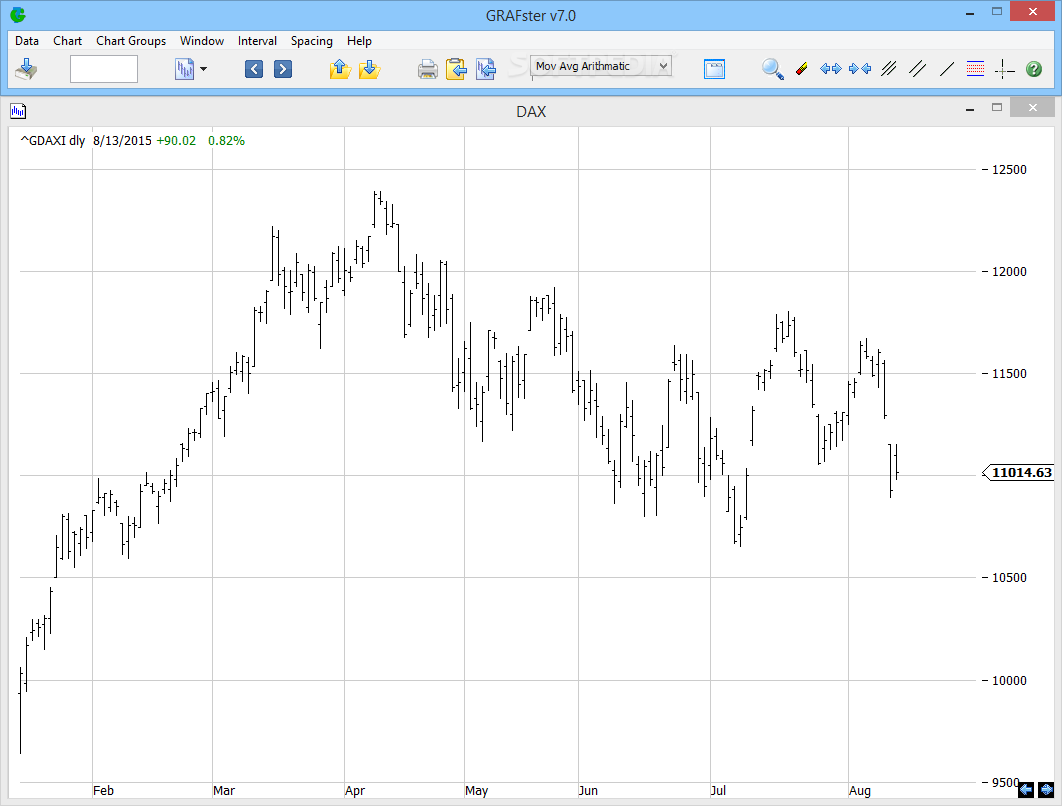Click the folder up arrow icon
Viewport: 1062px width, 806px height.
[340, 69]
